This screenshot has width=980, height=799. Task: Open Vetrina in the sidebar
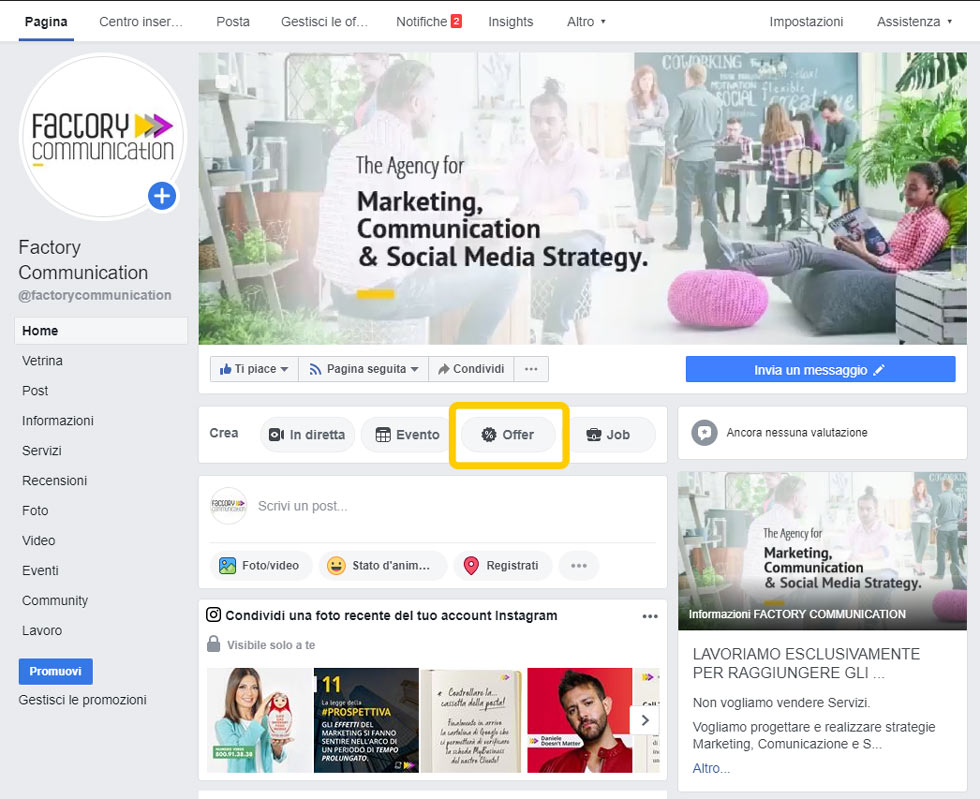pyautogui.click(x=42, y=361)
